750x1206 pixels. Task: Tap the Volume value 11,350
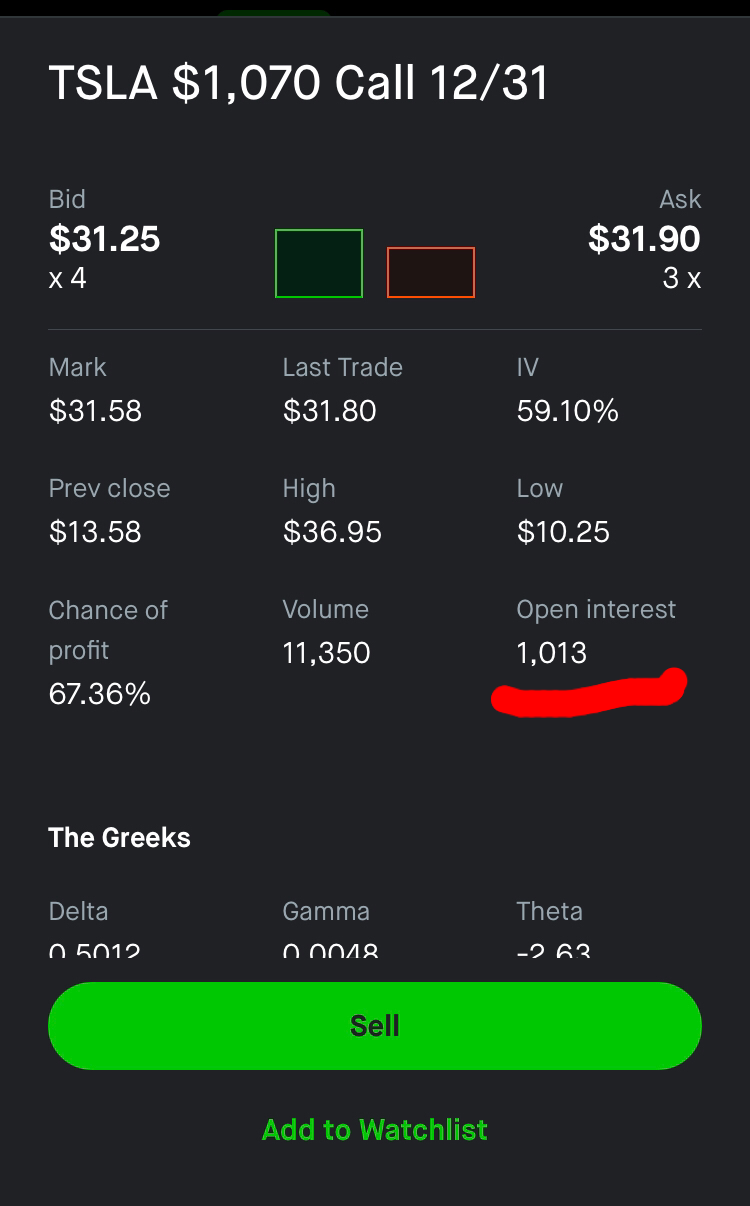[x=326, y=653]
